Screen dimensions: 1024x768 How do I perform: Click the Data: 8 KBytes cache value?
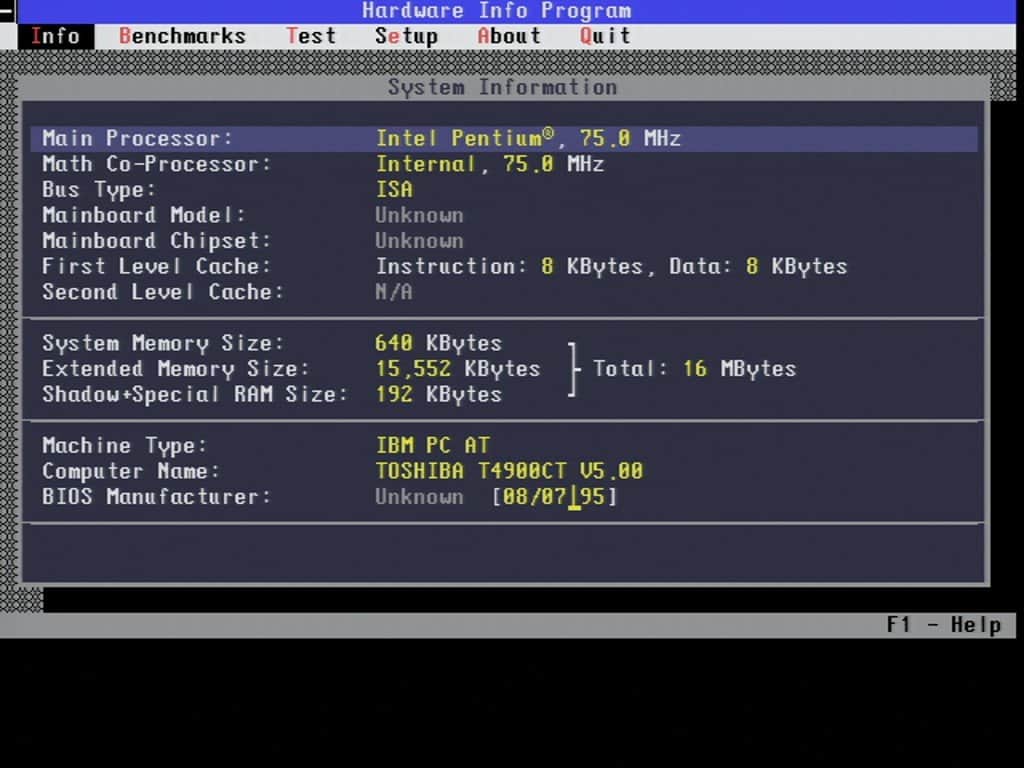pos(758,266)
